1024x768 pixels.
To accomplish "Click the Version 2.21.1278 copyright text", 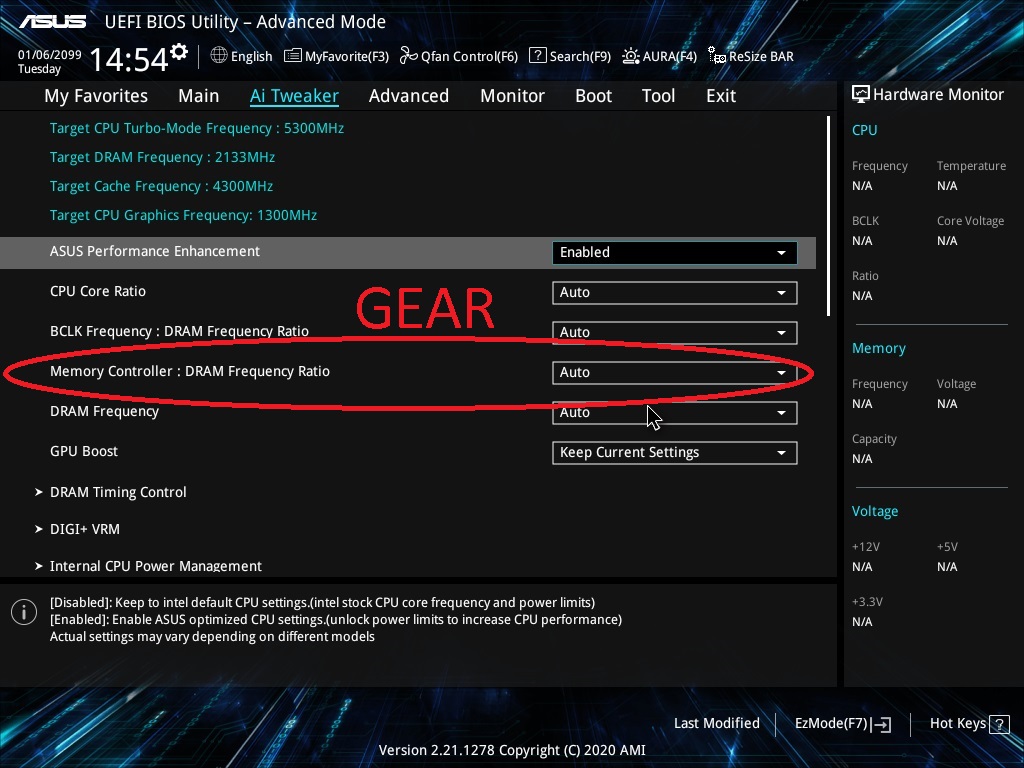I will (x=512, y=750).
